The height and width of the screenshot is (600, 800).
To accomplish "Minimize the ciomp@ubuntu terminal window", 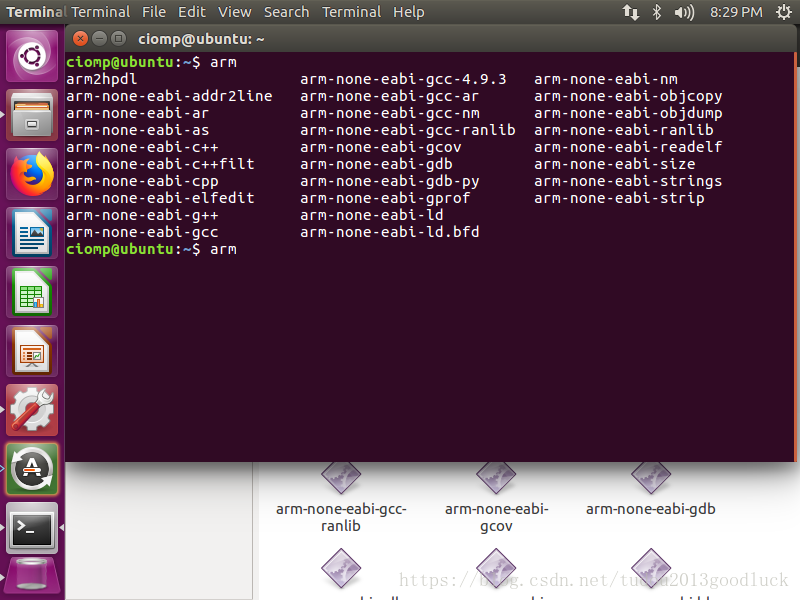I will [99, 38].
